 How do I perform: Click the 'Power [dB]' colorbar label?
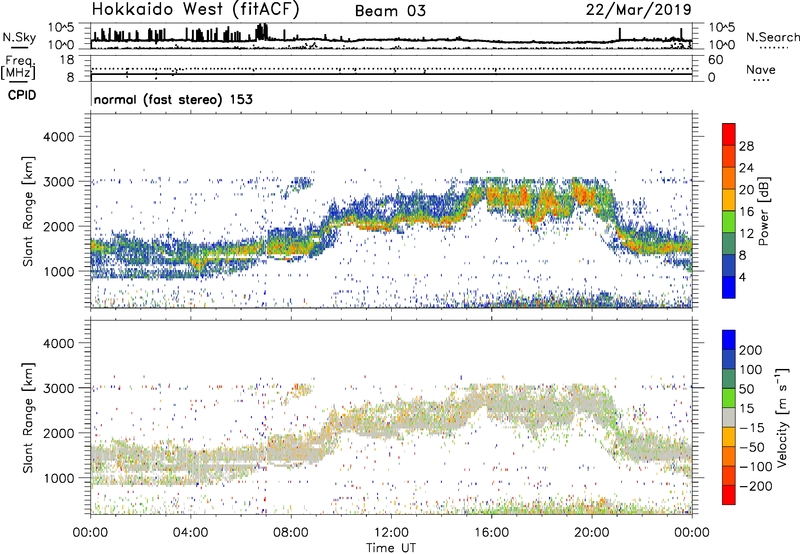tap(763, 211)
